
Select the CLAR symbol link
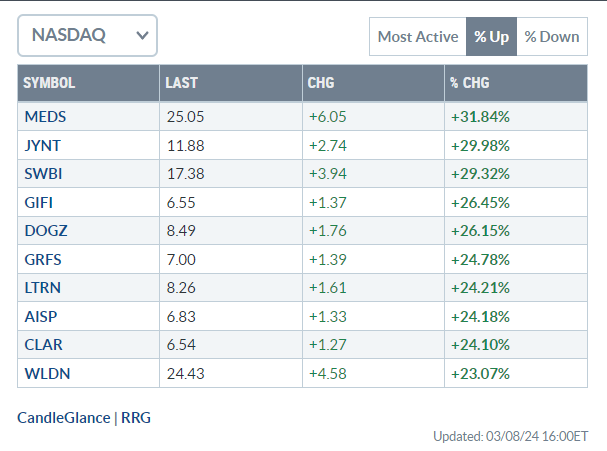[43, 345]
